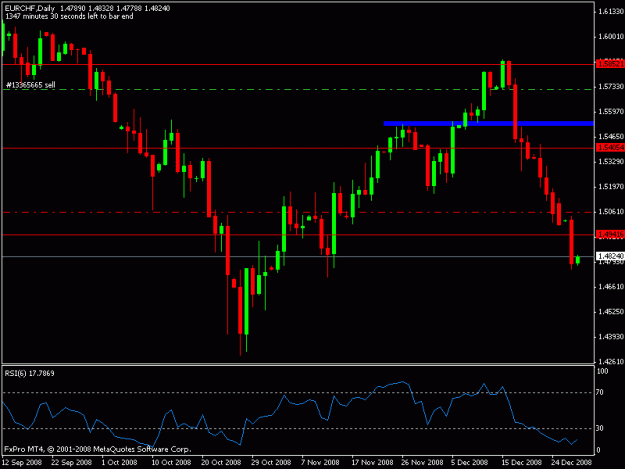Click the red 1.49416 price tag
625x469 pixels.
coord(610,234)
